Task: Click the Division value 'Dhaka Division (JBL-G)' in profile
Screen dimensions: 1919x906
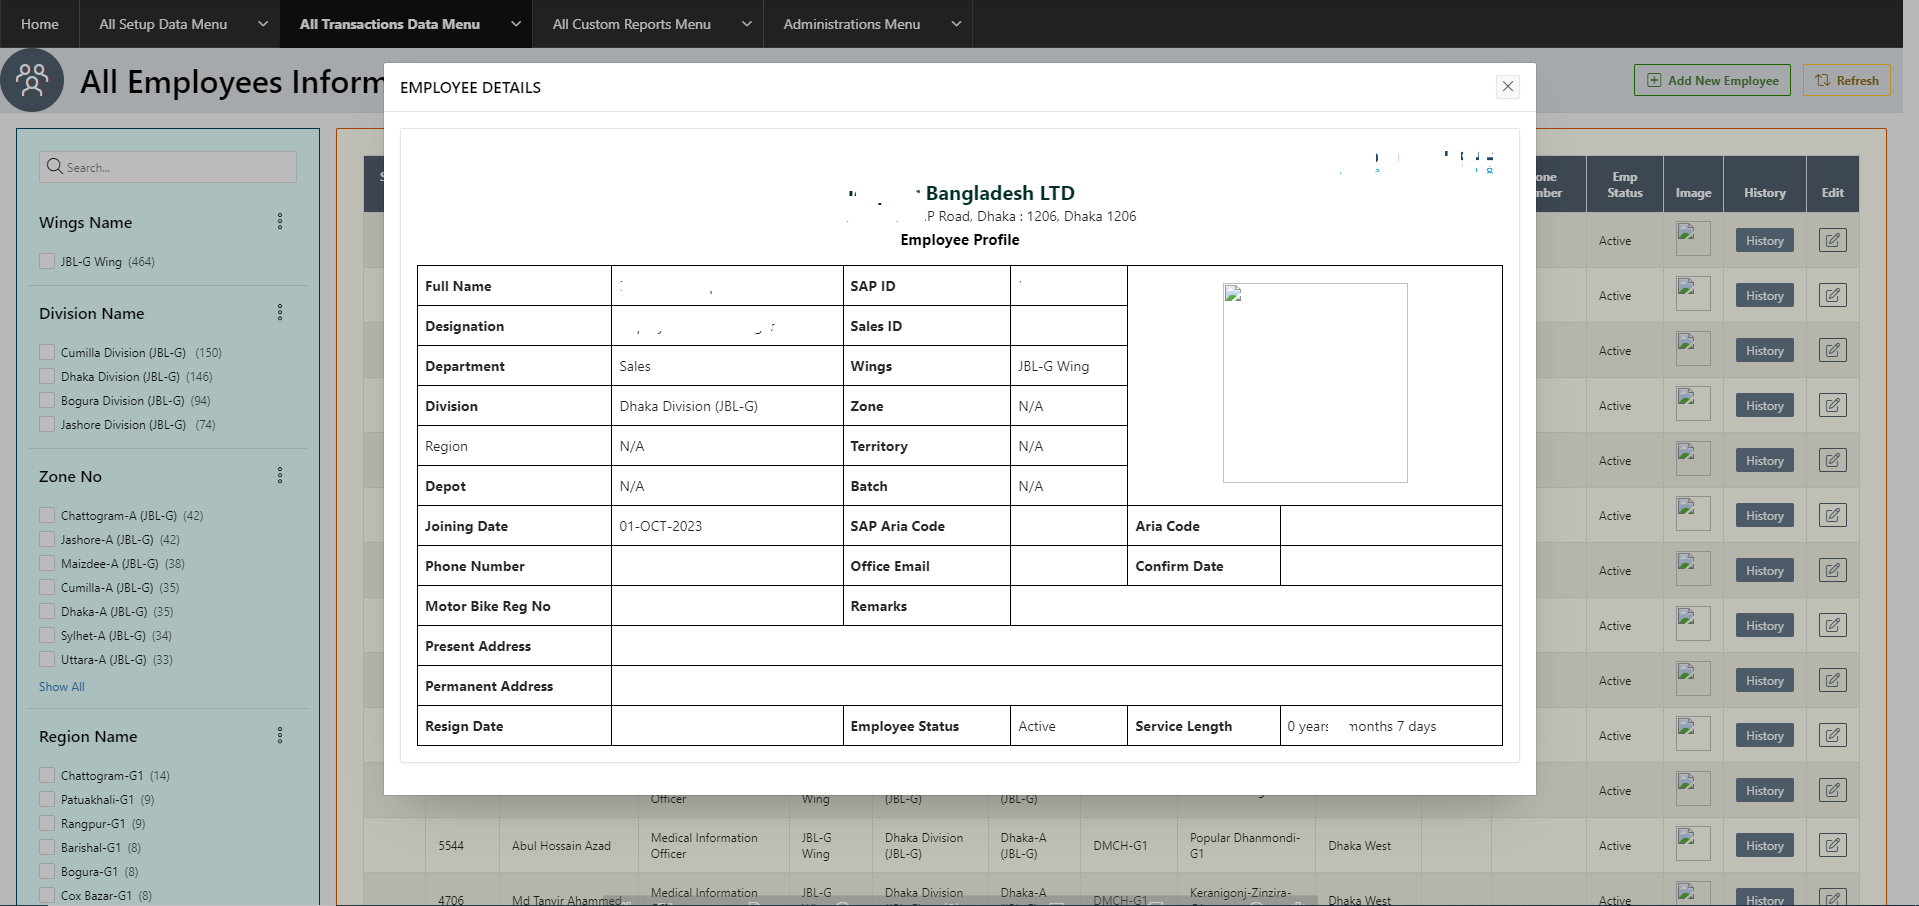Action: 689,406
